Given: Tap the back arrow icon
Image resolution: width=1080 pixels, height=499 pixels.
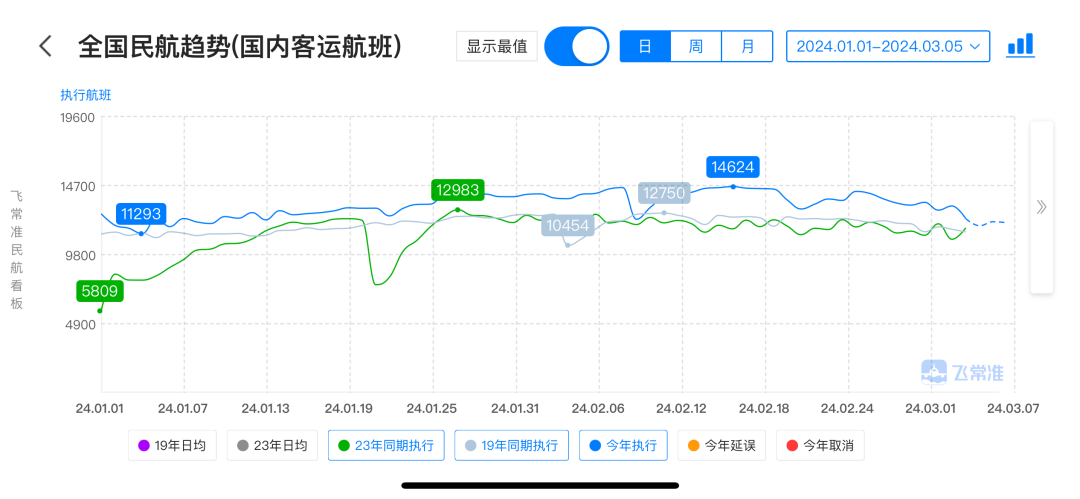Looking at the screenshot, I should (45, 46).
